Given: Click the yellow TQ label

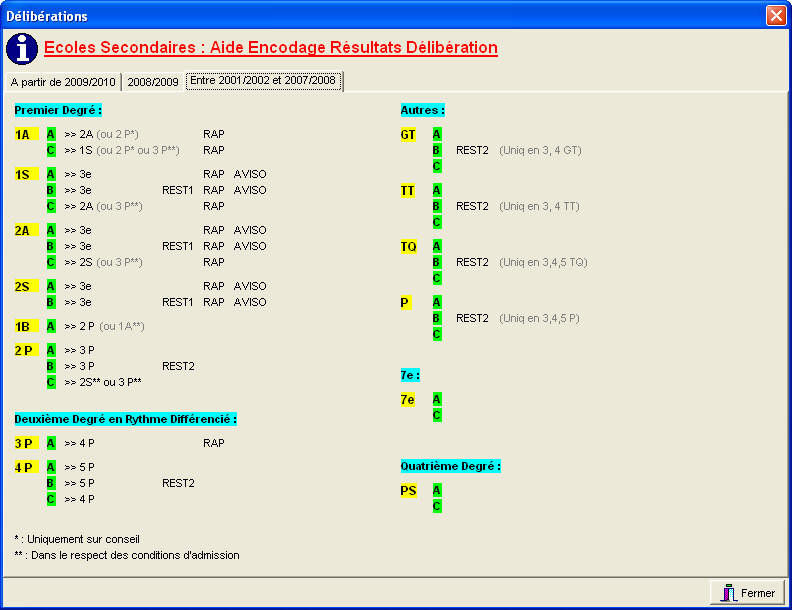Looking at the screenshot, I should (409, 247).
